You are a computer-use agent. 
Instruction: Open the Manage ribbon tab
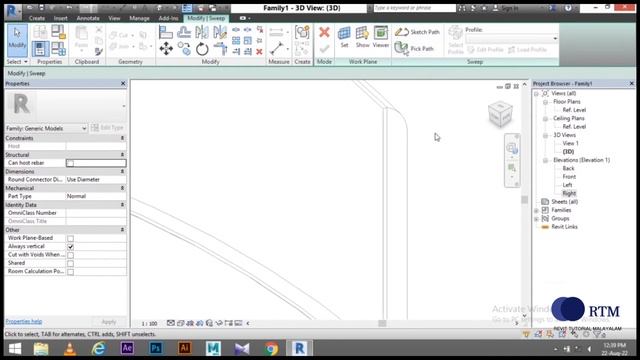click(139, 18)
